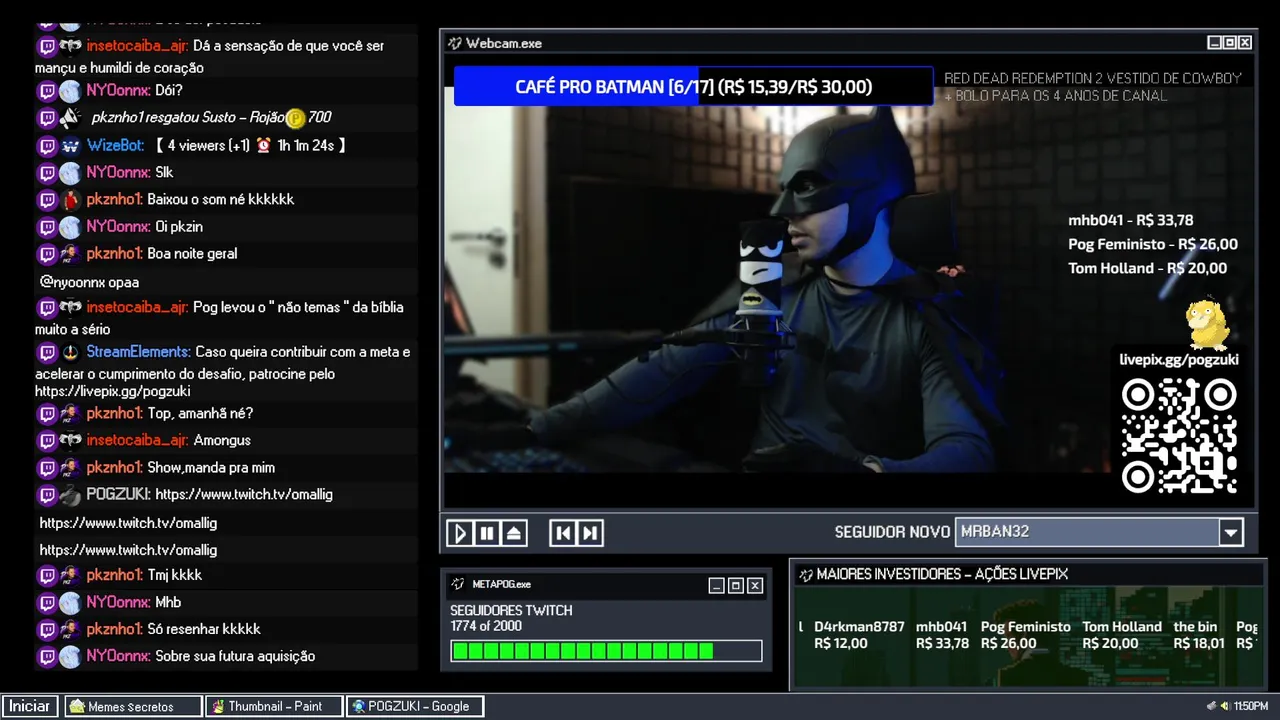The width and height of the screenshot is (1280, 720).
Task: Click the yellow Psyduck icon
Action: click(1207, 323)
